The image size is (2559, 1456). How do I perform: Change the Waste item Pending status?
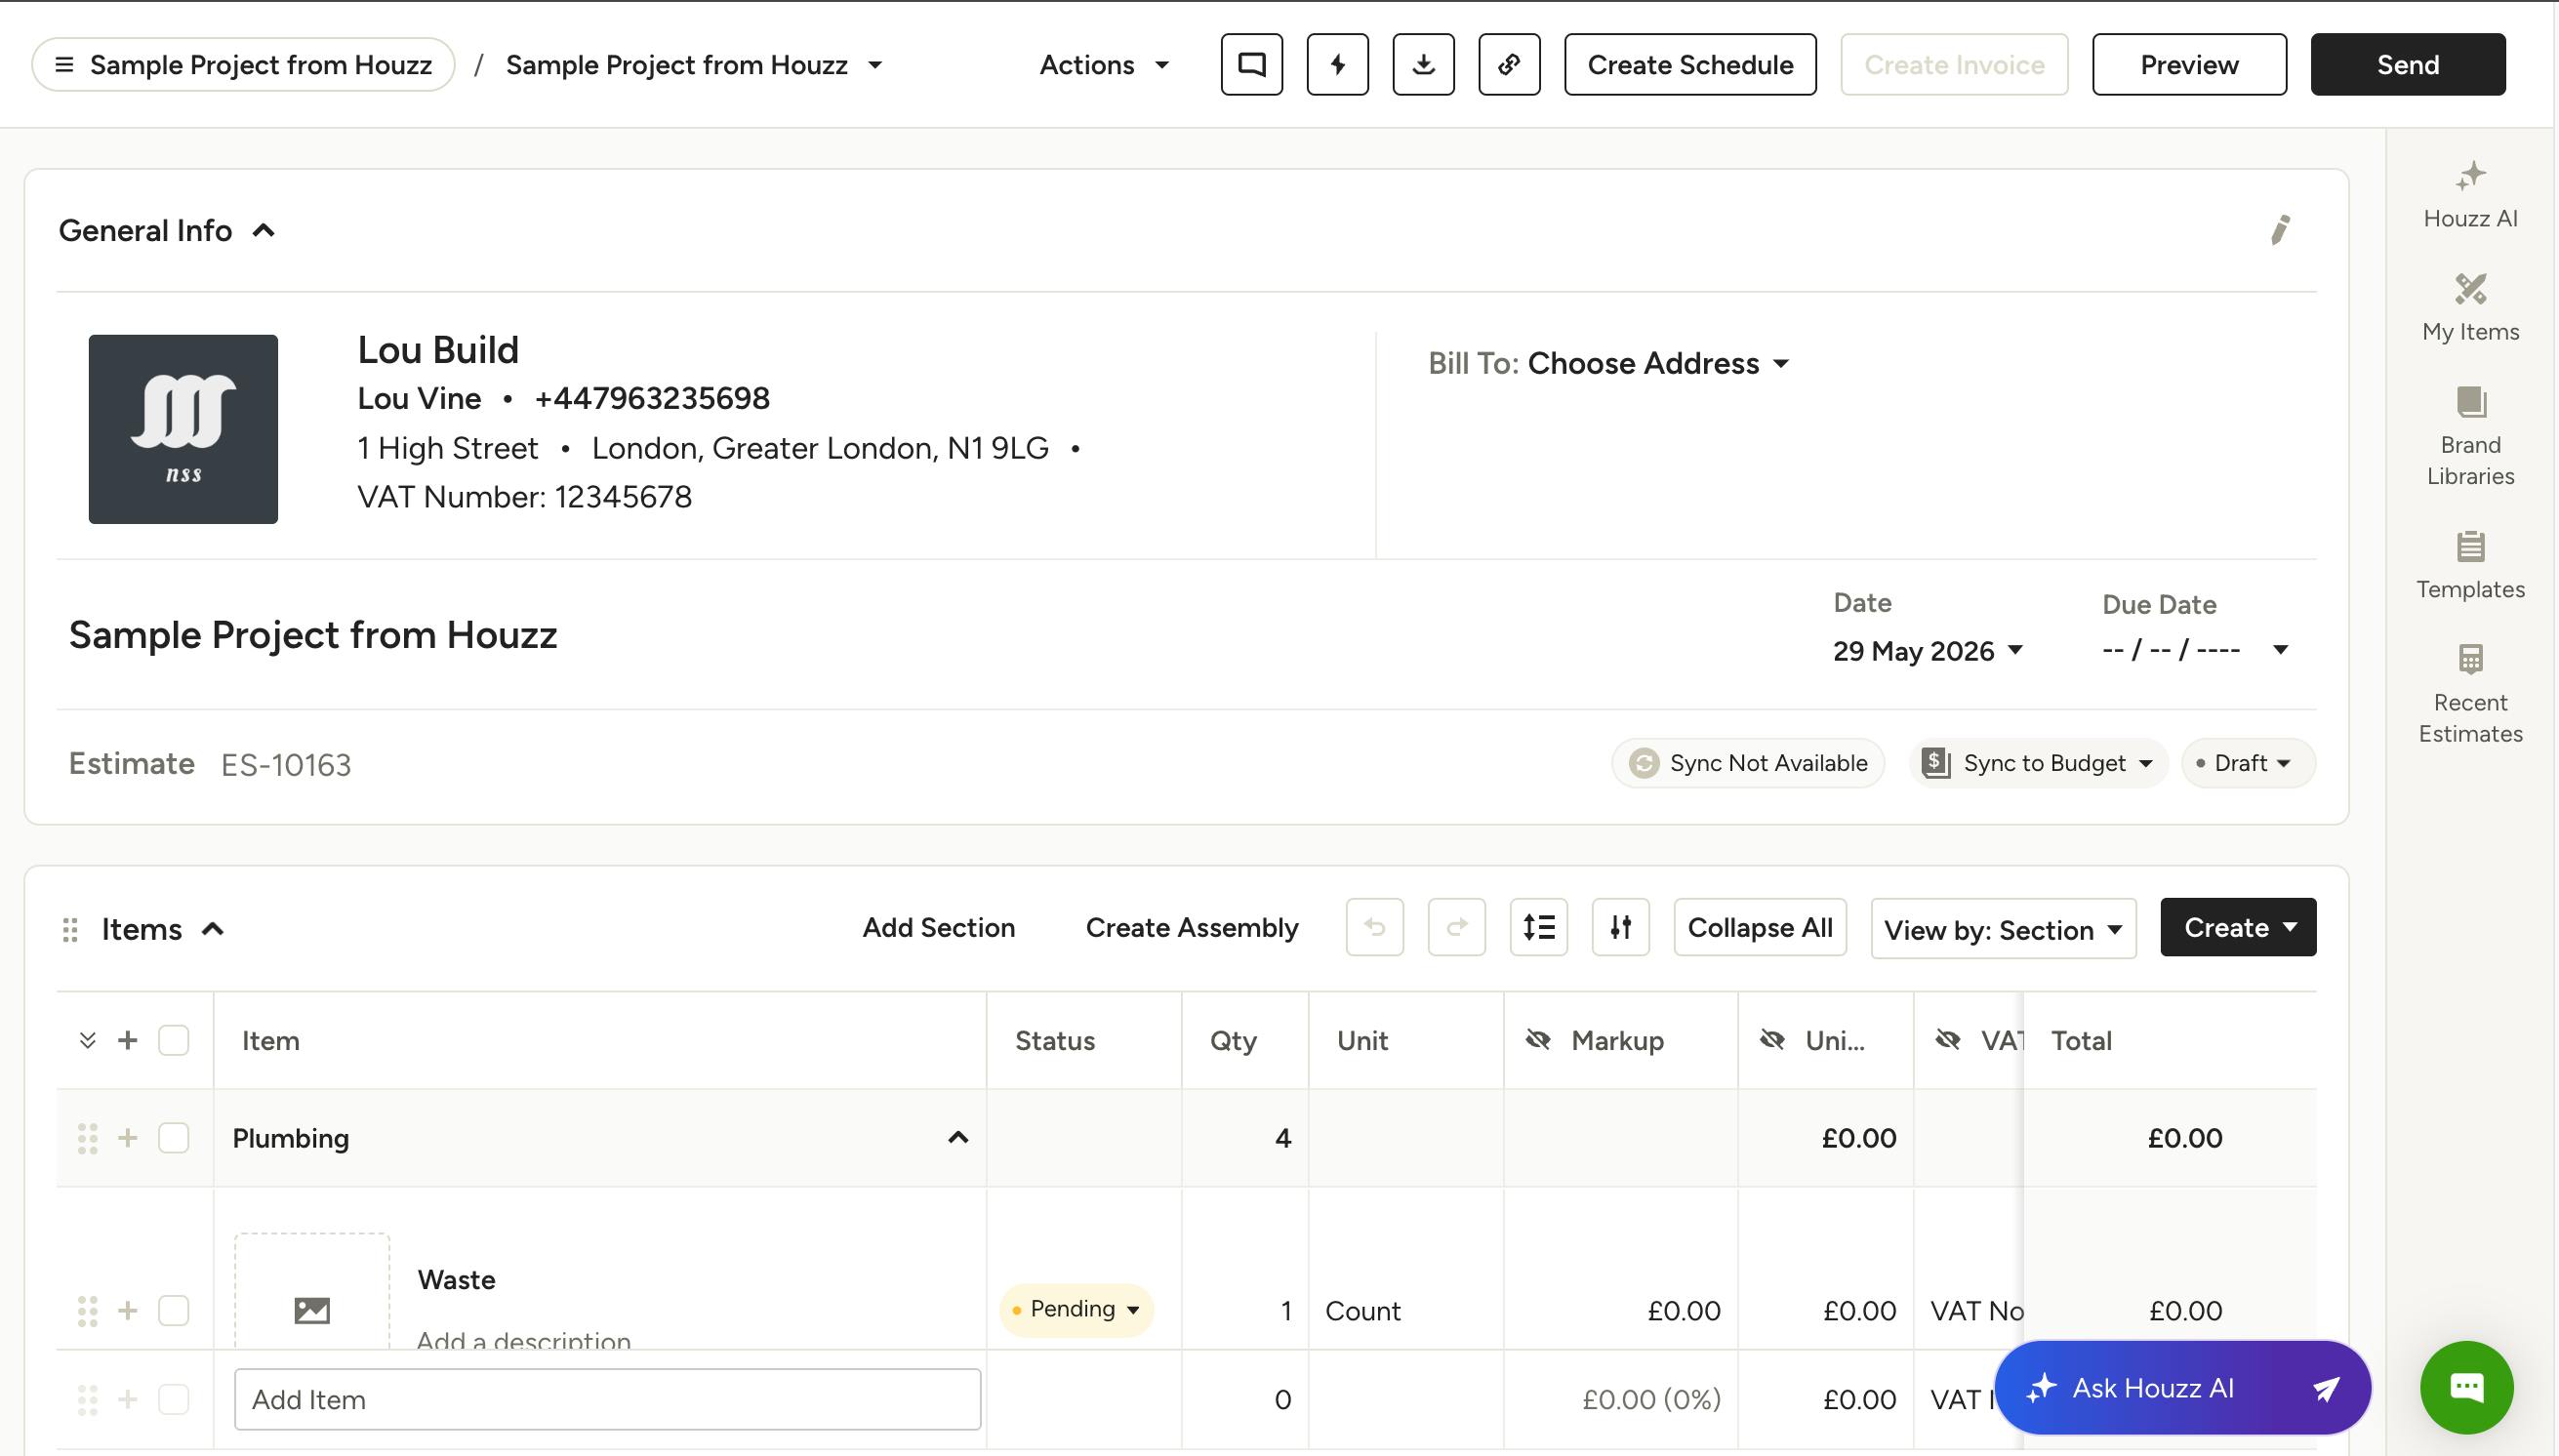(x=1076, y=1309)
